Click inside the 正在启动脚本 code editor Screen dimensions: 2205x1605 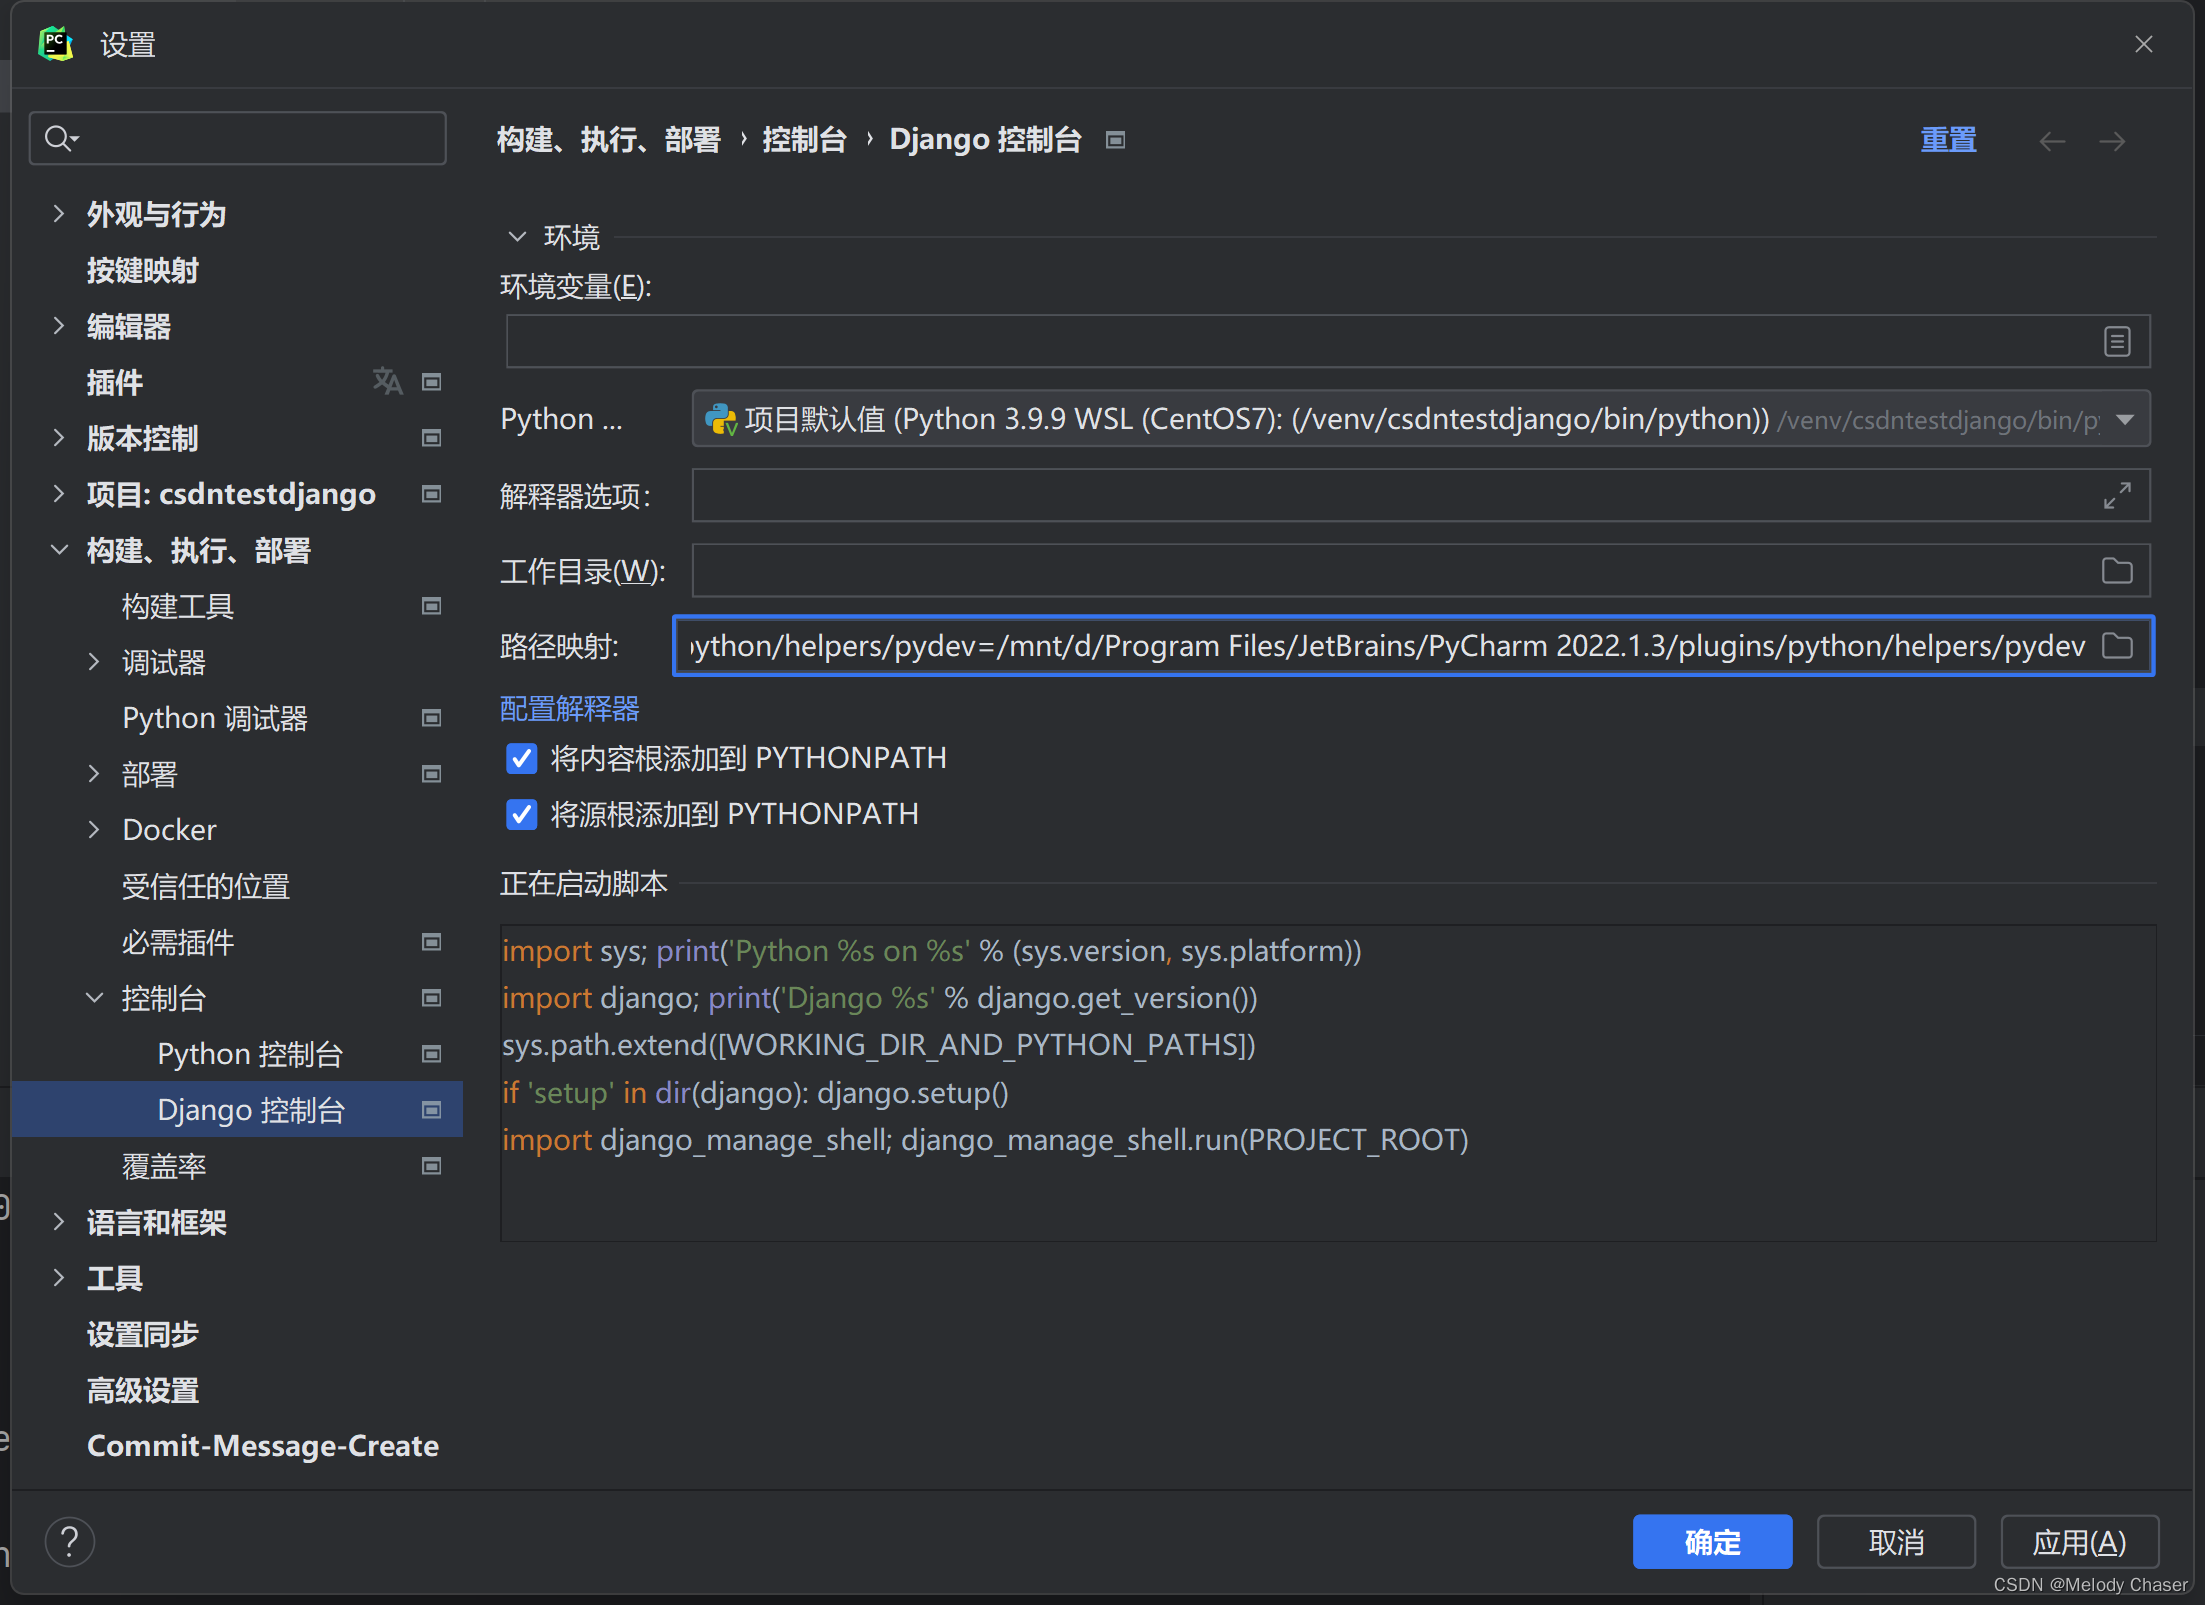[x=1328, y=1083]
